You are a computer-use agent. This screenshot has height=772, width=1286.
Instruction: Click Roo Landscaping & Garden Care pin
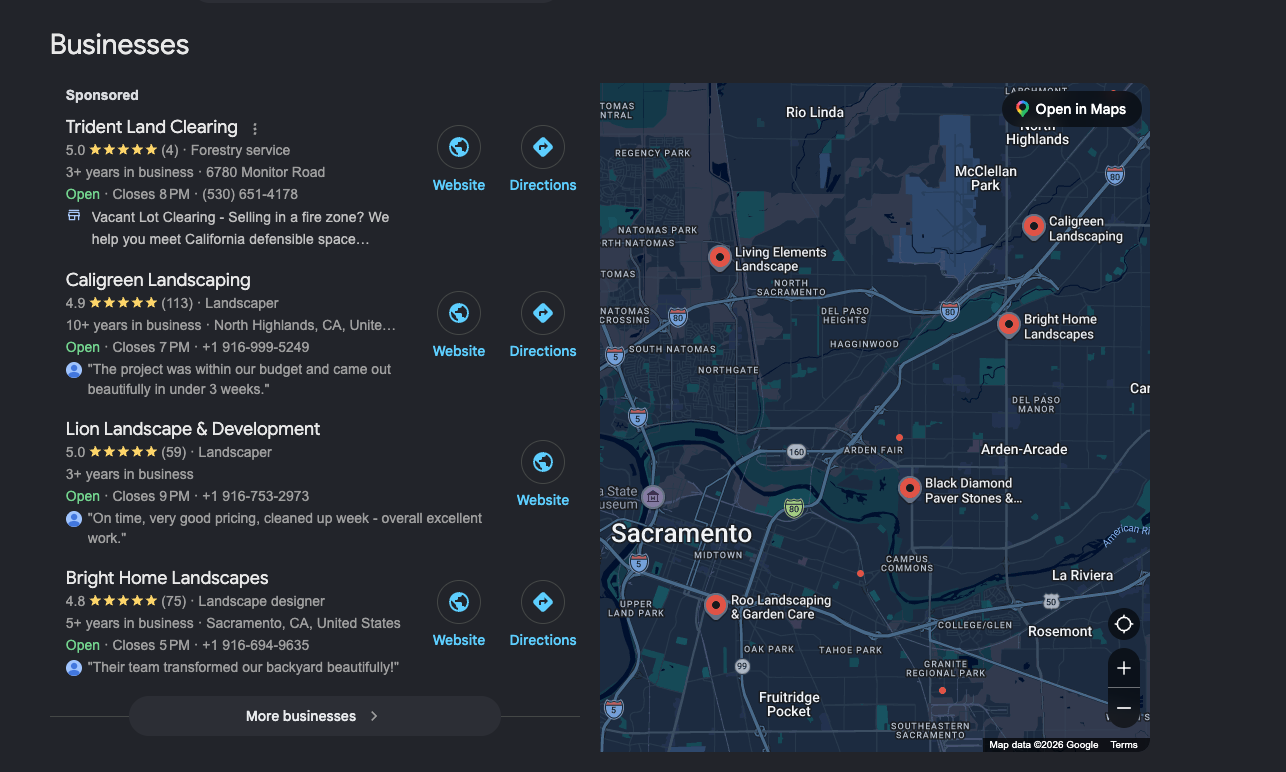pyautogui.click(x=716, y=606)
